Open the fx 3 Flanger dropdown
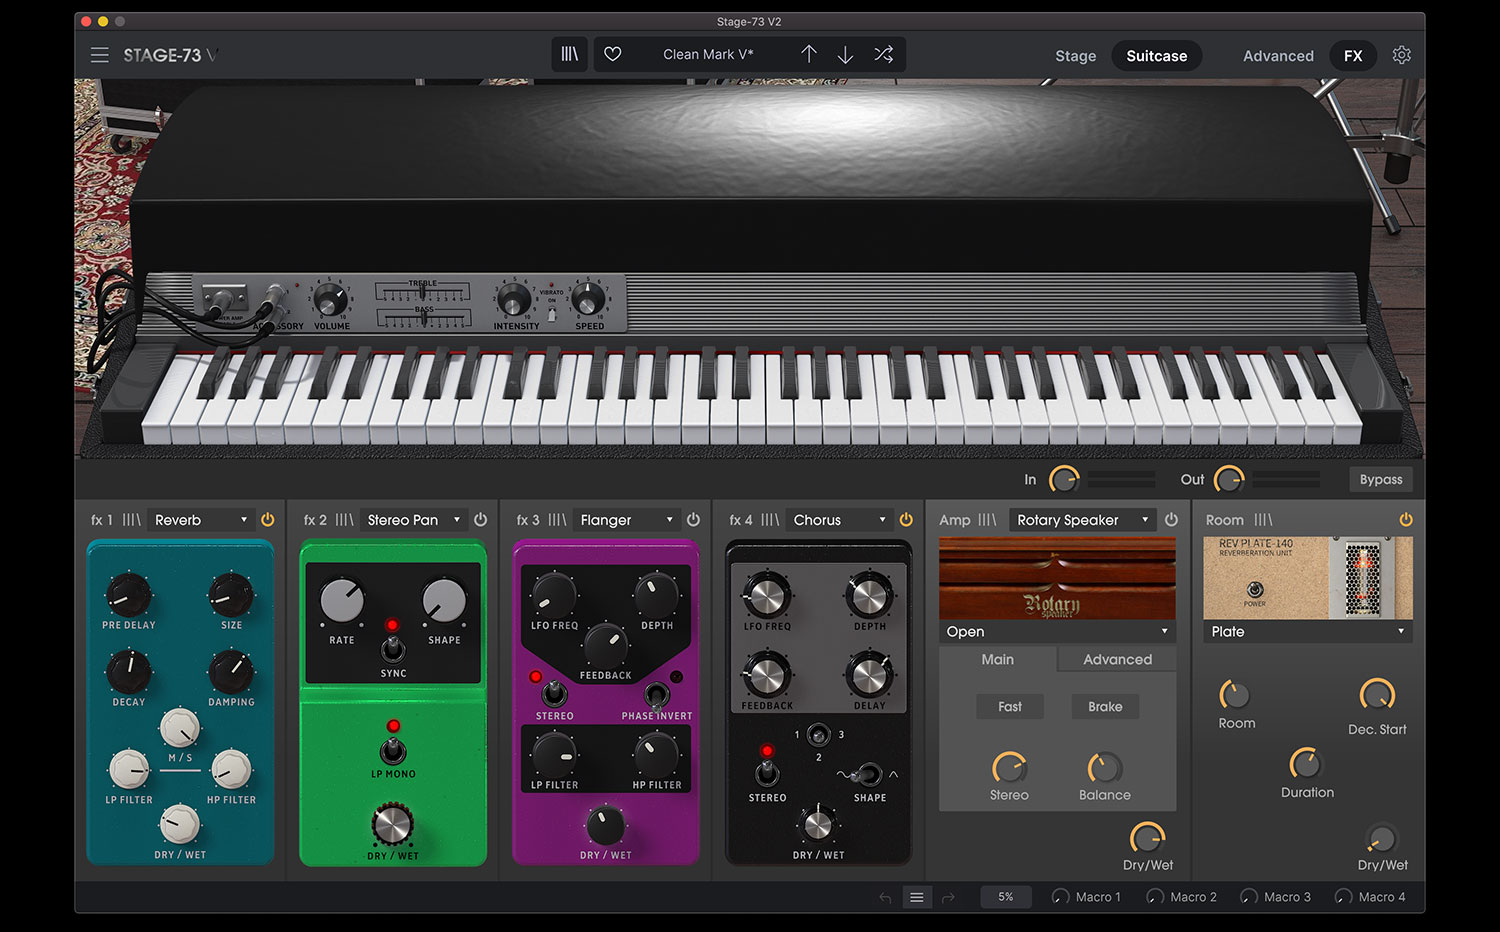1500x932 pixels. click(x=626, y=520)
